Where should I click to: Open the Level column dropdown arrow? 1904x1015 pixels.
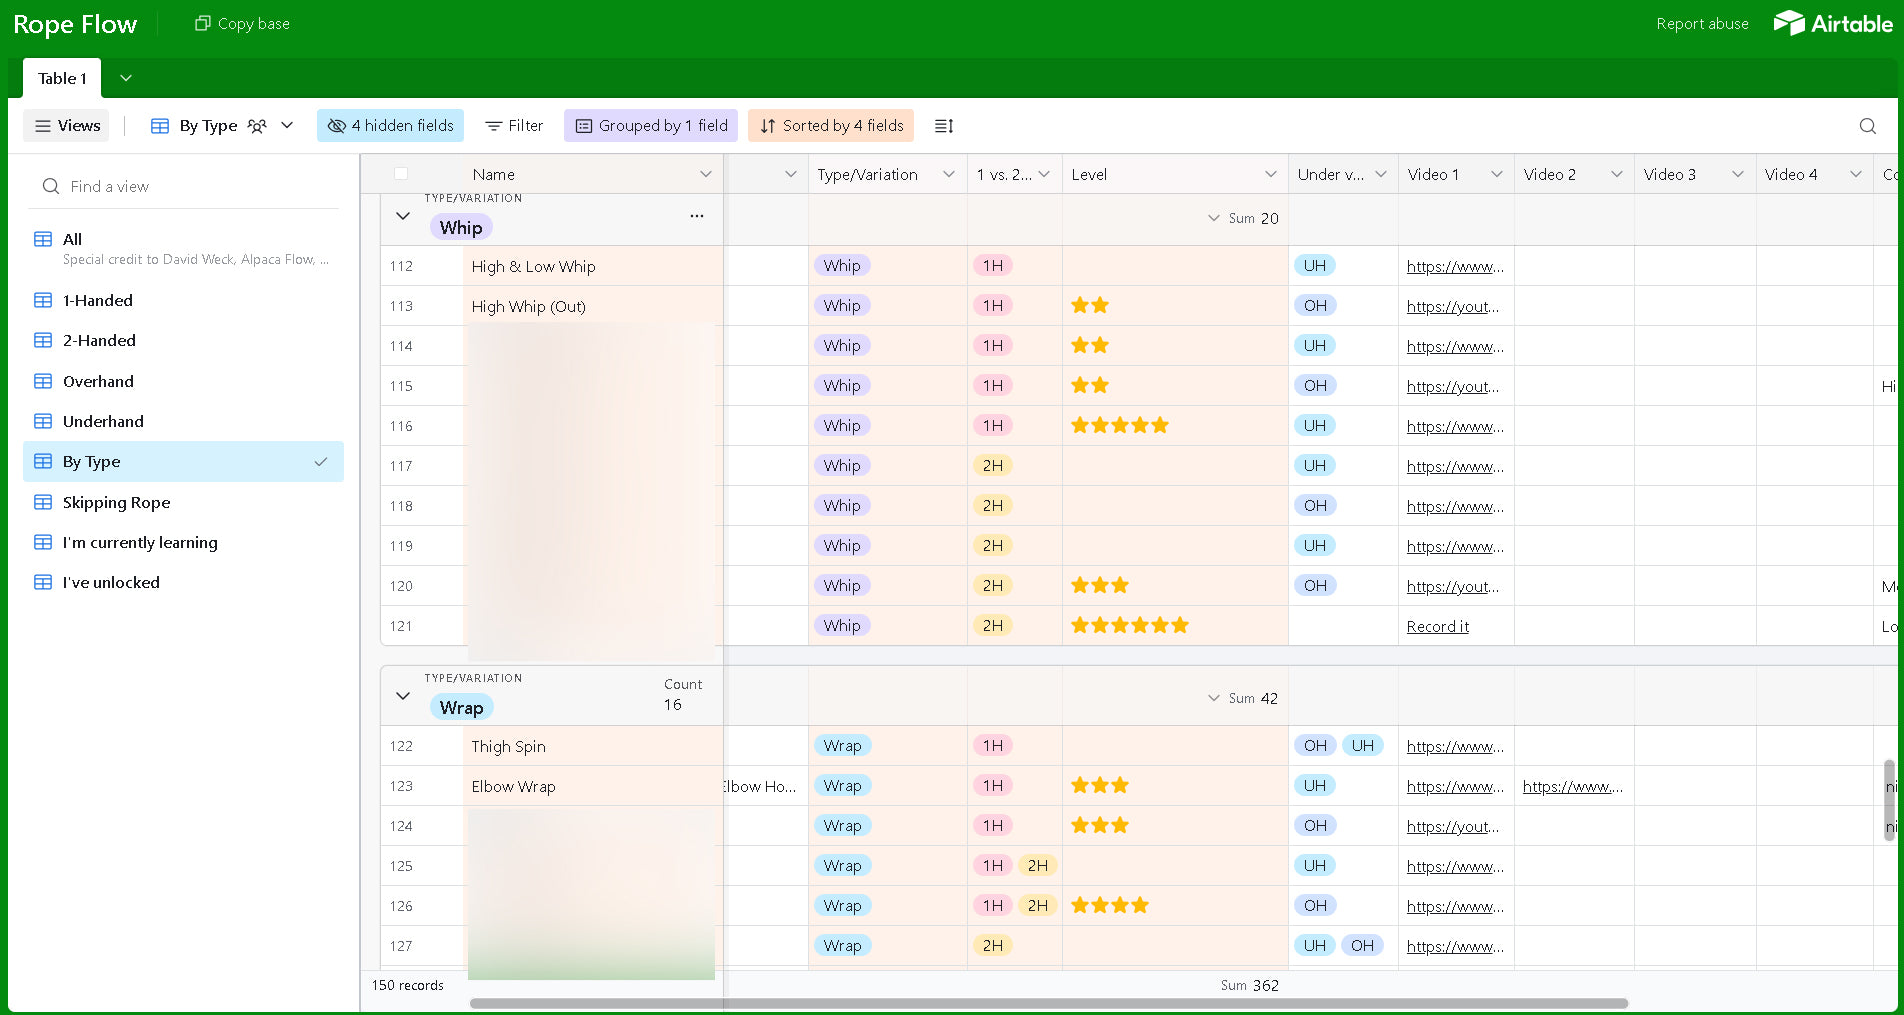(1271, 174)
